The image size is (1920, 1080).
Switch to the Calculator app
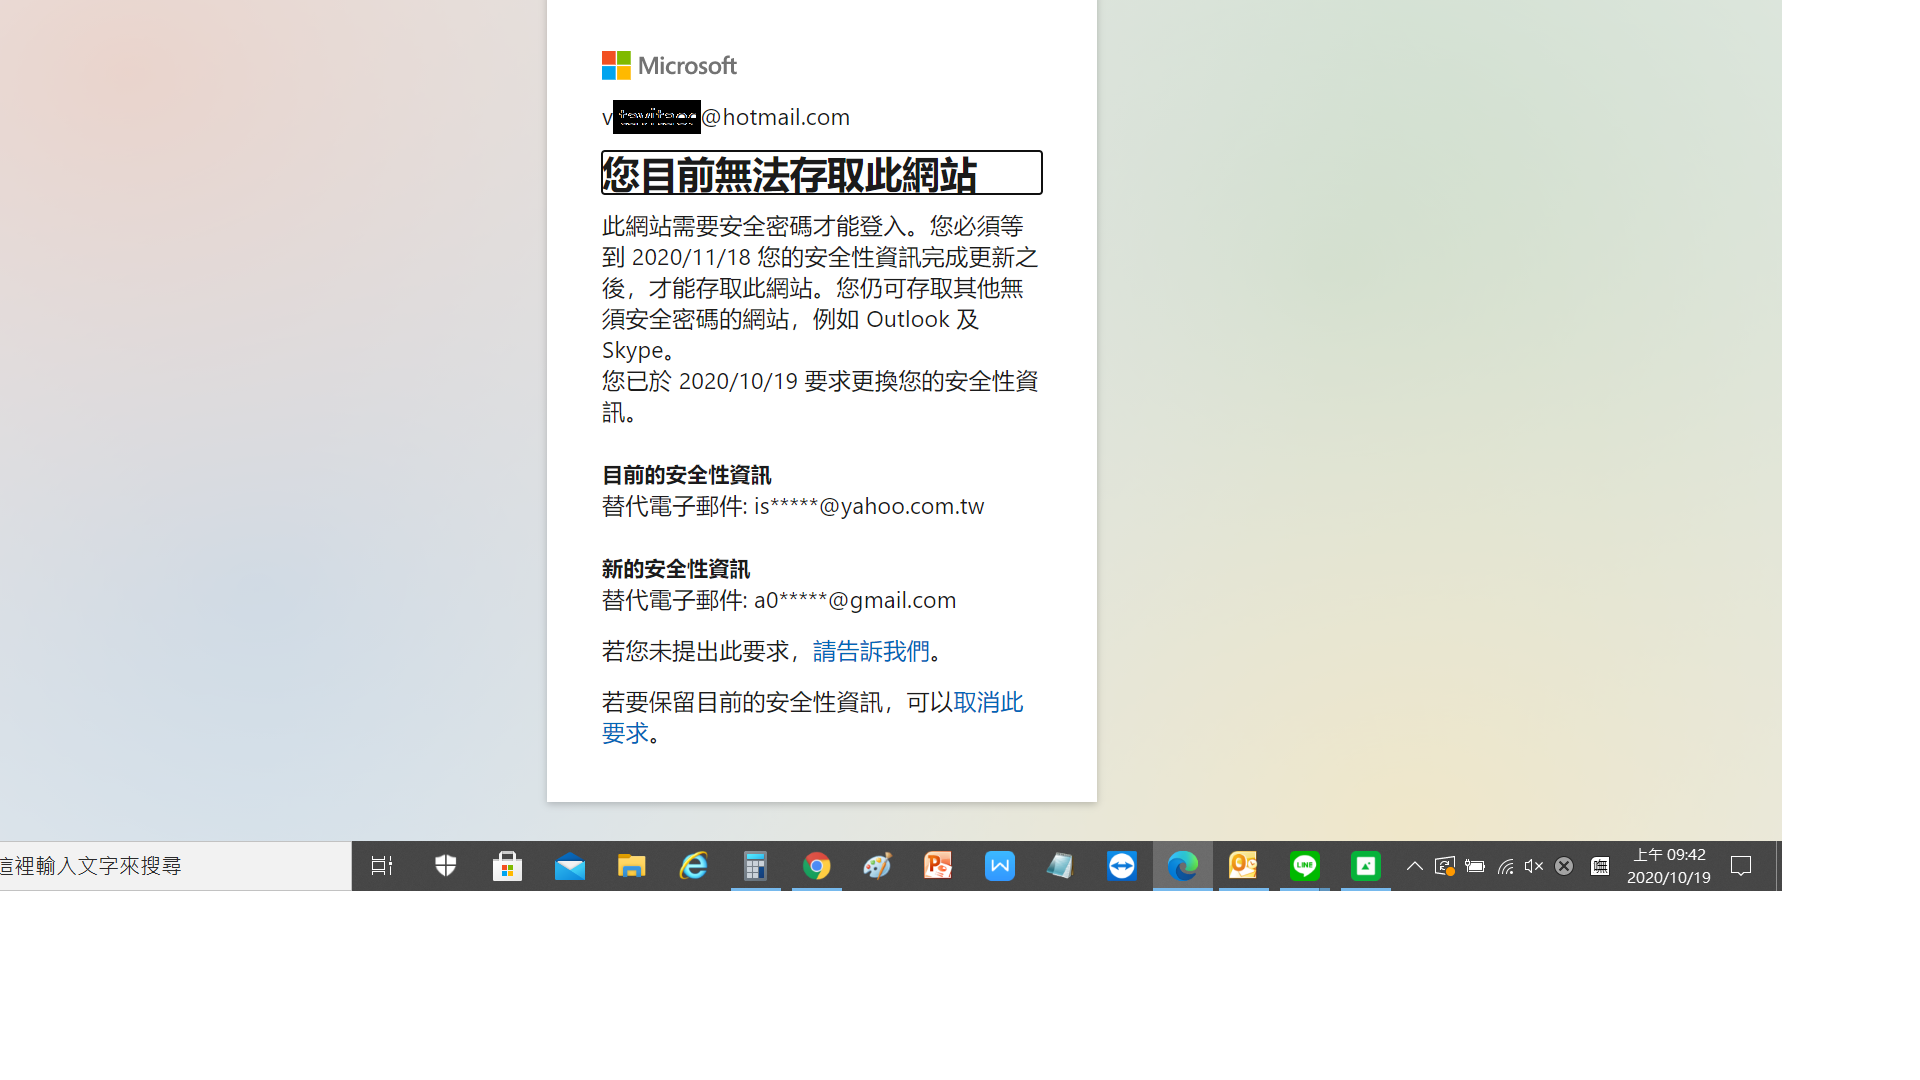755,866
